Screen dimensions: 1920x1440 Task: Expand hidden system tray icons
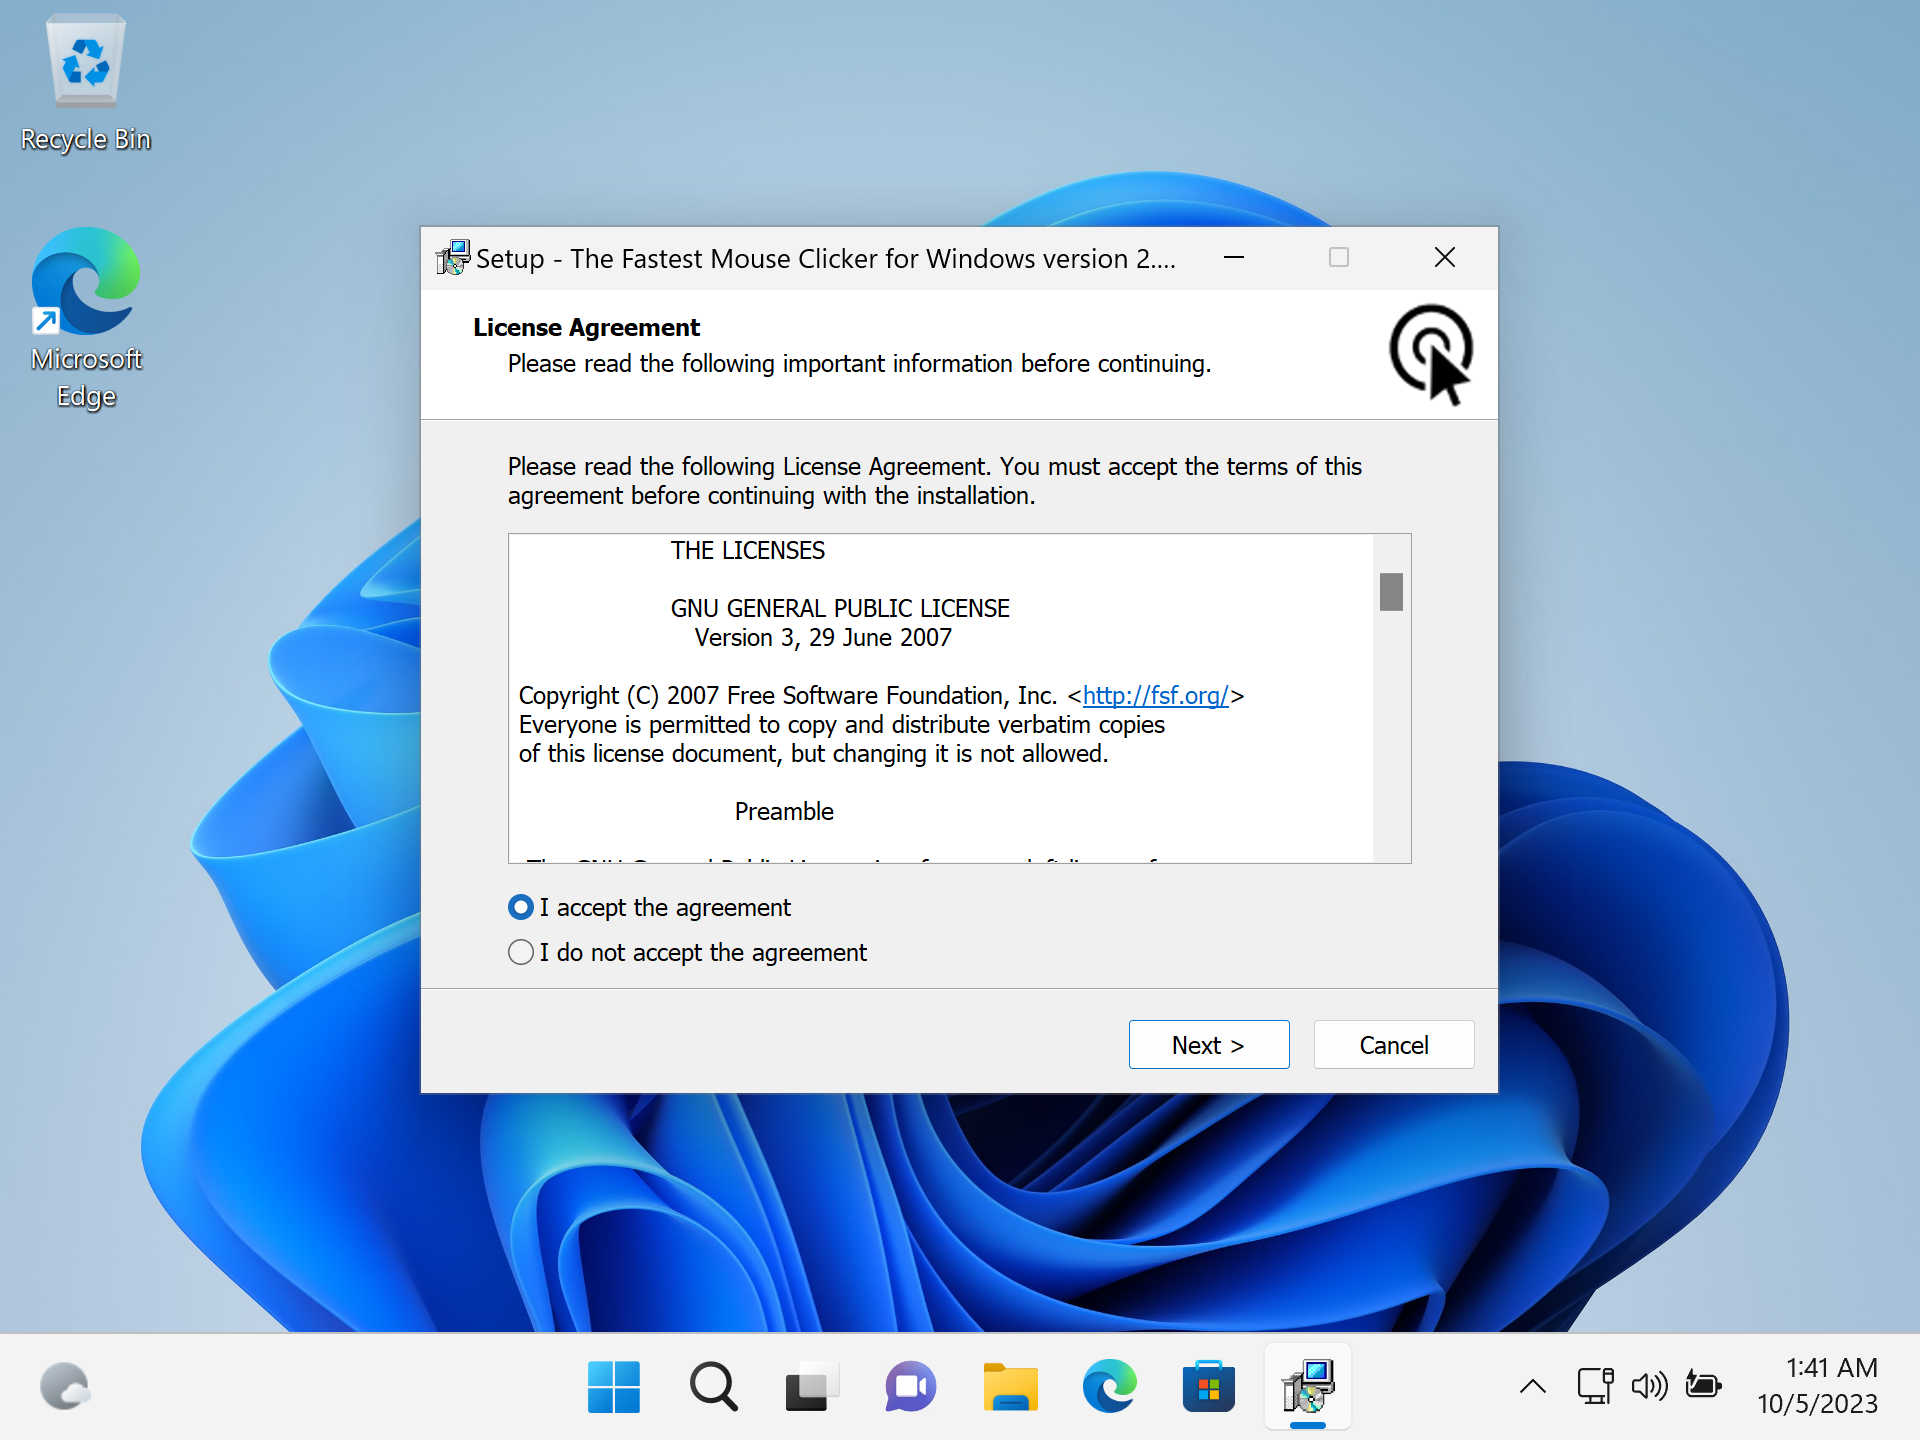1531,1387
